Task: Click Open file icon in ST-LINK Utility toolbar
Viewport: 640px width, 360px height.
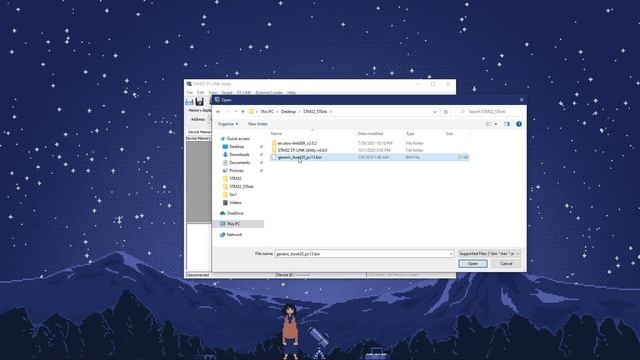Action: 189,101
